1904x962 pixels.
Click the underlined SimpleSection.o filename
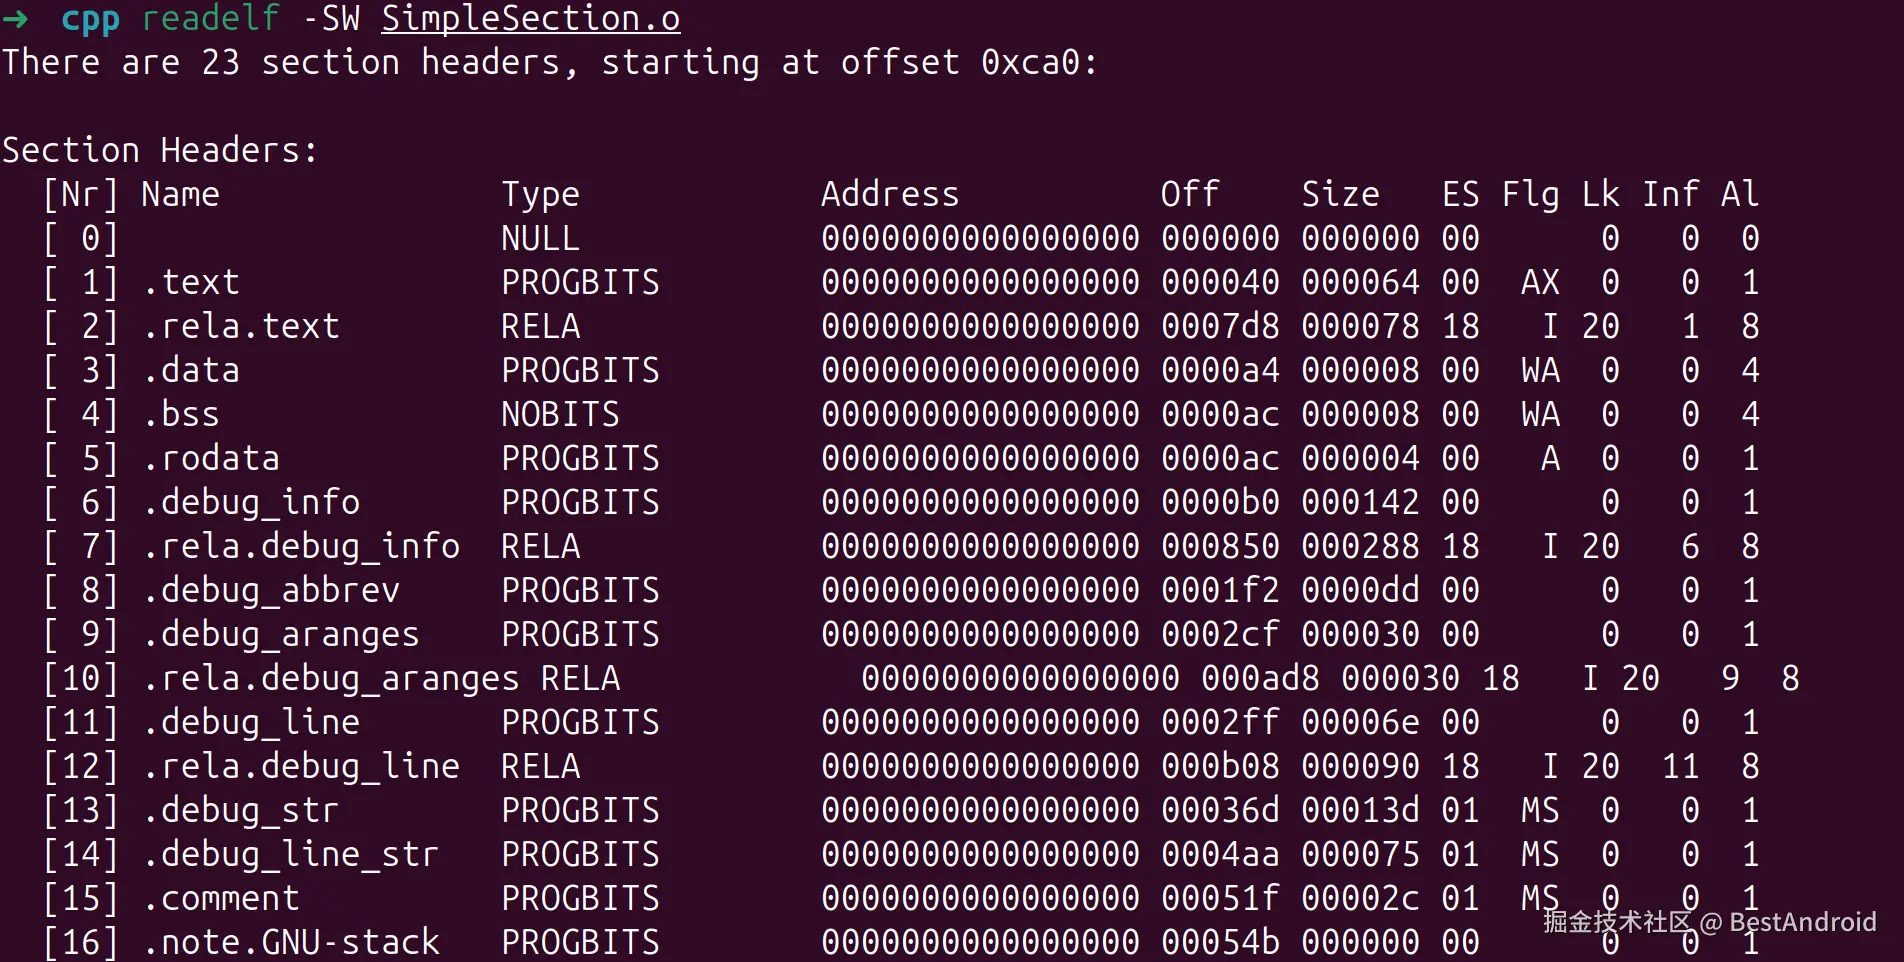(x=530, y=18)
